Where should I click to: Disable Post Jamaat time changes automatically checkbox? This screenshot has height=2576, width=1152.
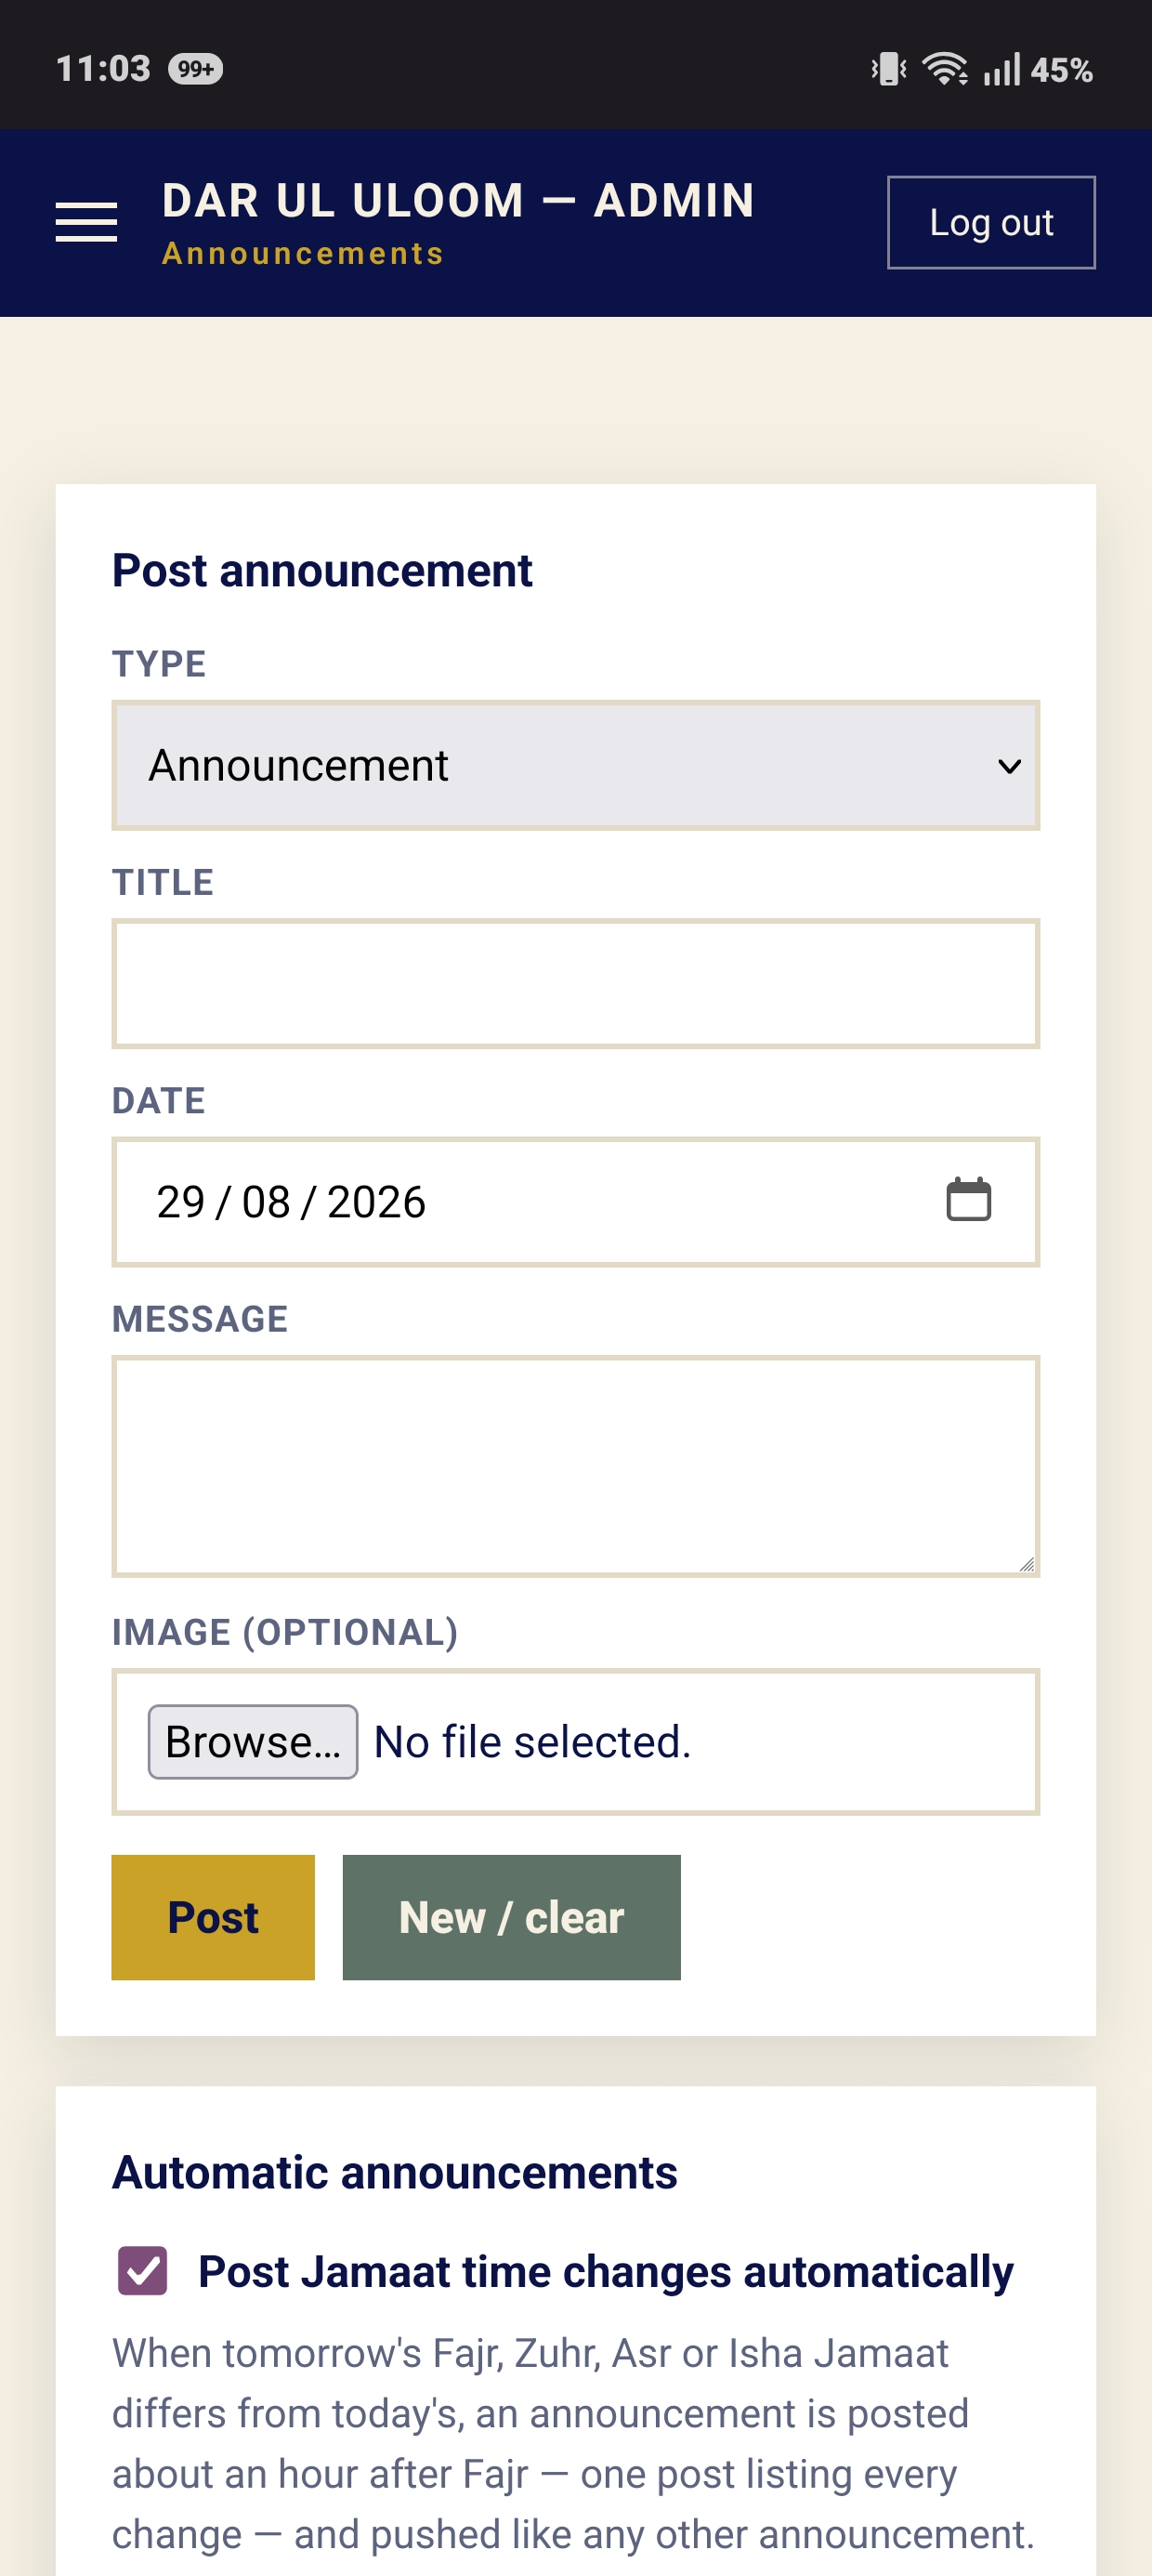pyautogui.click(x=143, y=2271)
